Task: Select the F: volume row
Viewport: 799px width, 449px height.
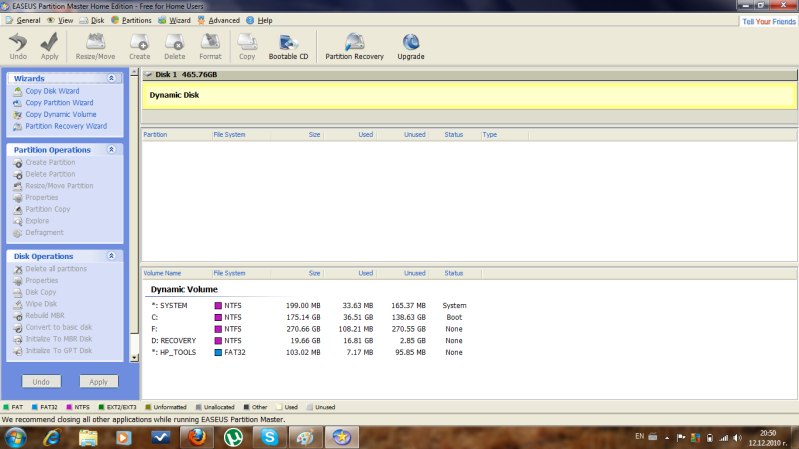Action: 309,329
